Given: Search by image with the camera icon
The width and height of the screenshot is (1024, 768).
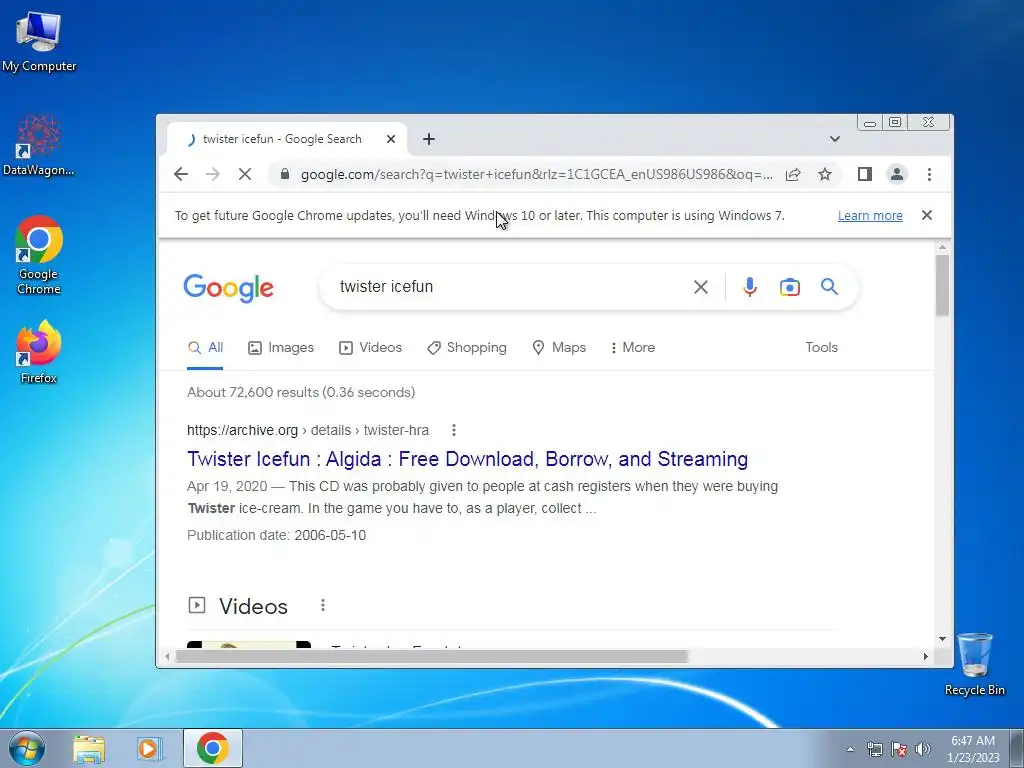Looking at the screenshot, I should [x=790, y=287].
